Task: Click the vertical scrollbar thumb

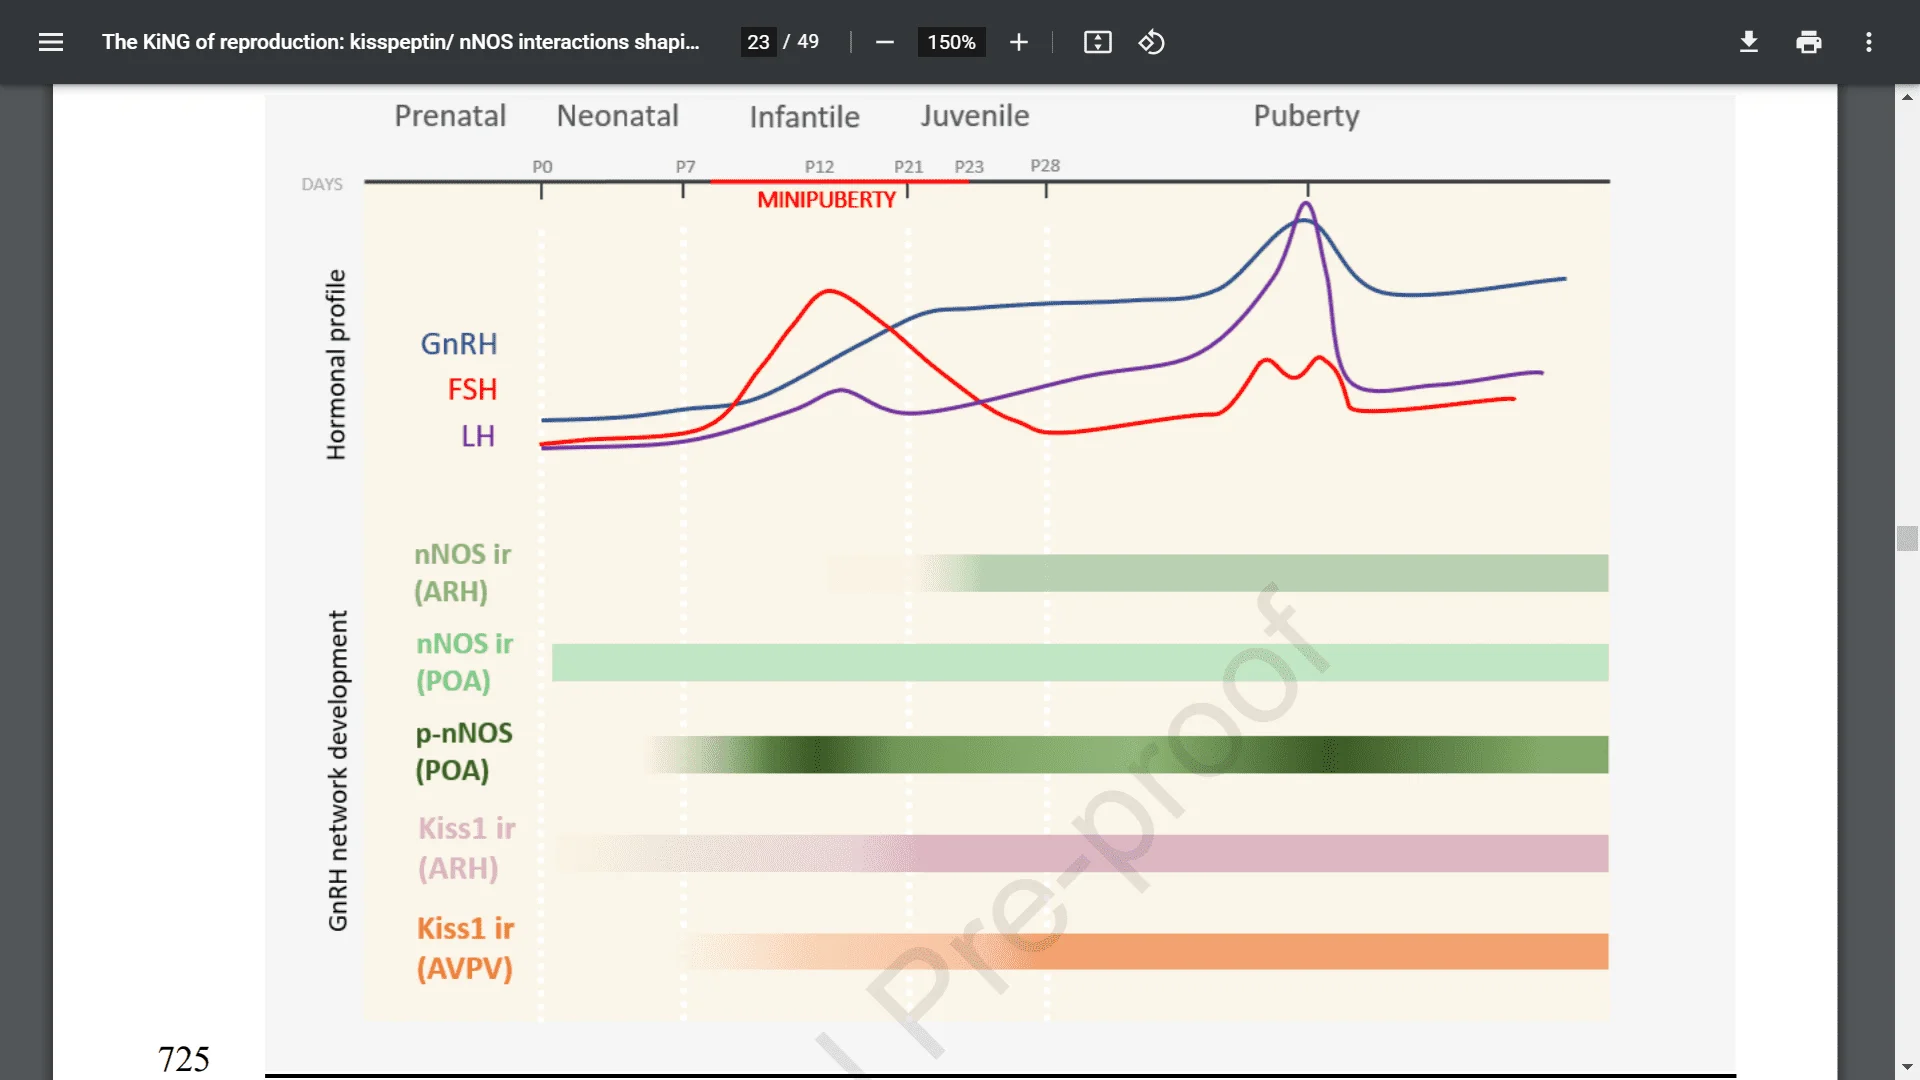Action: click(x=1907, y=539)
